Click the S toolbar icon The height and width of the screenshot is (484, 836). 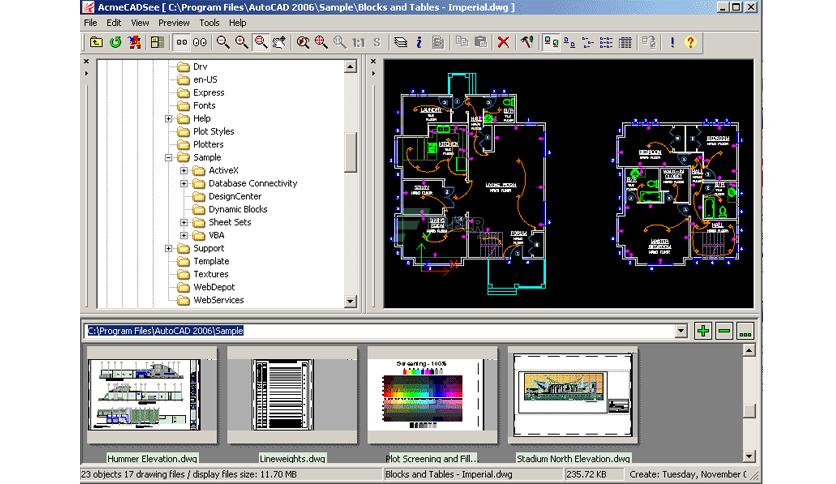(377, 42)
